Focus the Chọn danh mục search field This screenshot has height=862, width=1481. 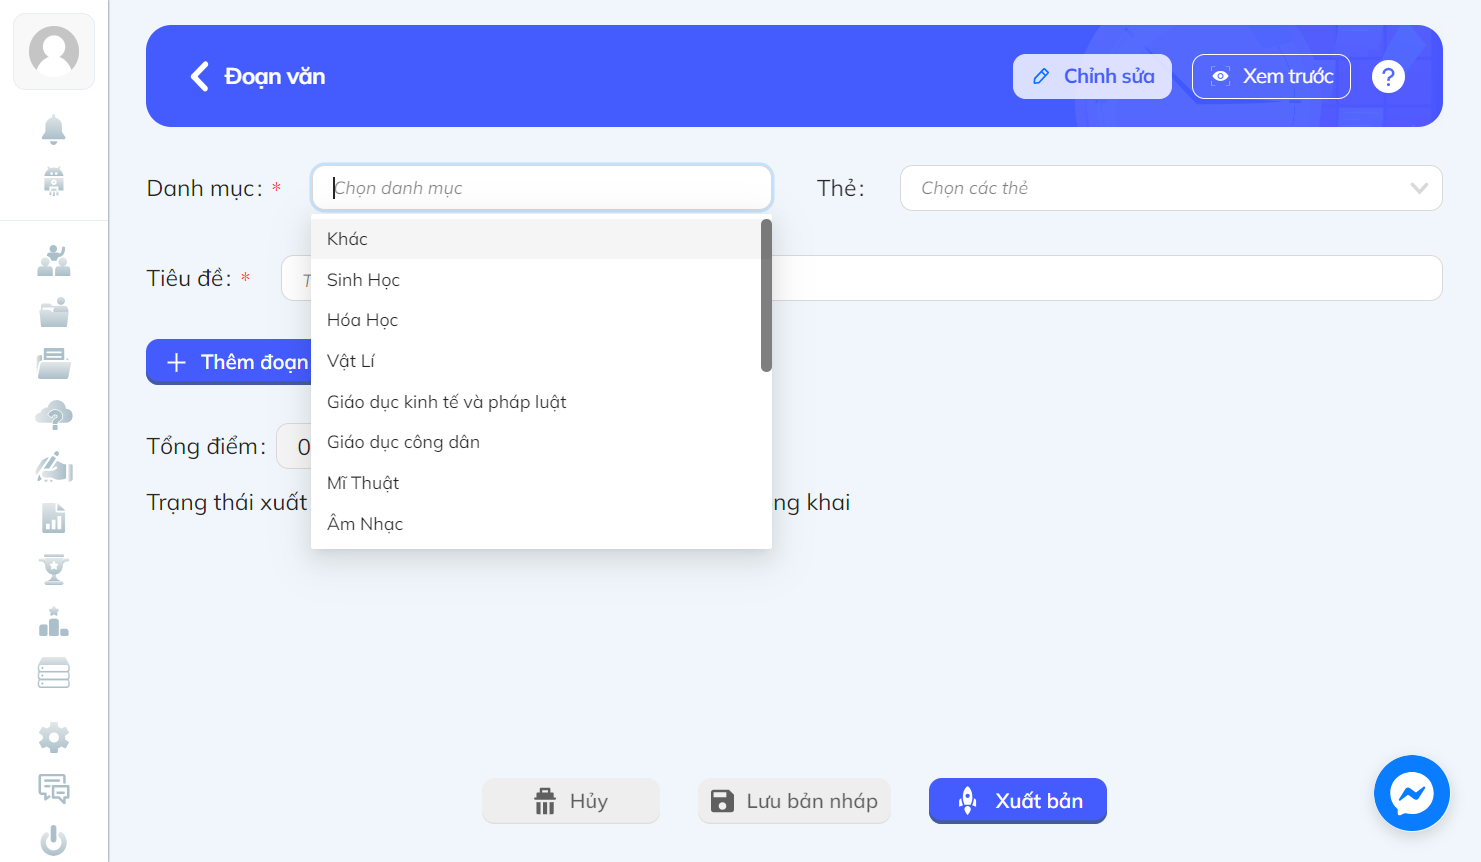coord(542,188)
